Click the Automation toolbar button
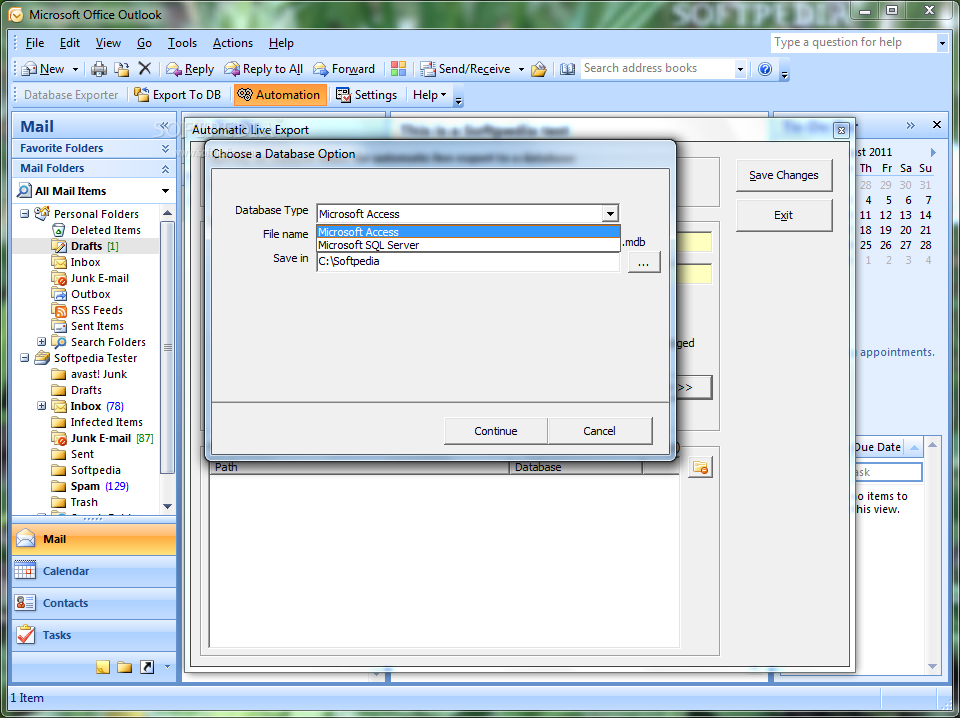Viewport: 960px width, 718px height. tap(280, 95)
